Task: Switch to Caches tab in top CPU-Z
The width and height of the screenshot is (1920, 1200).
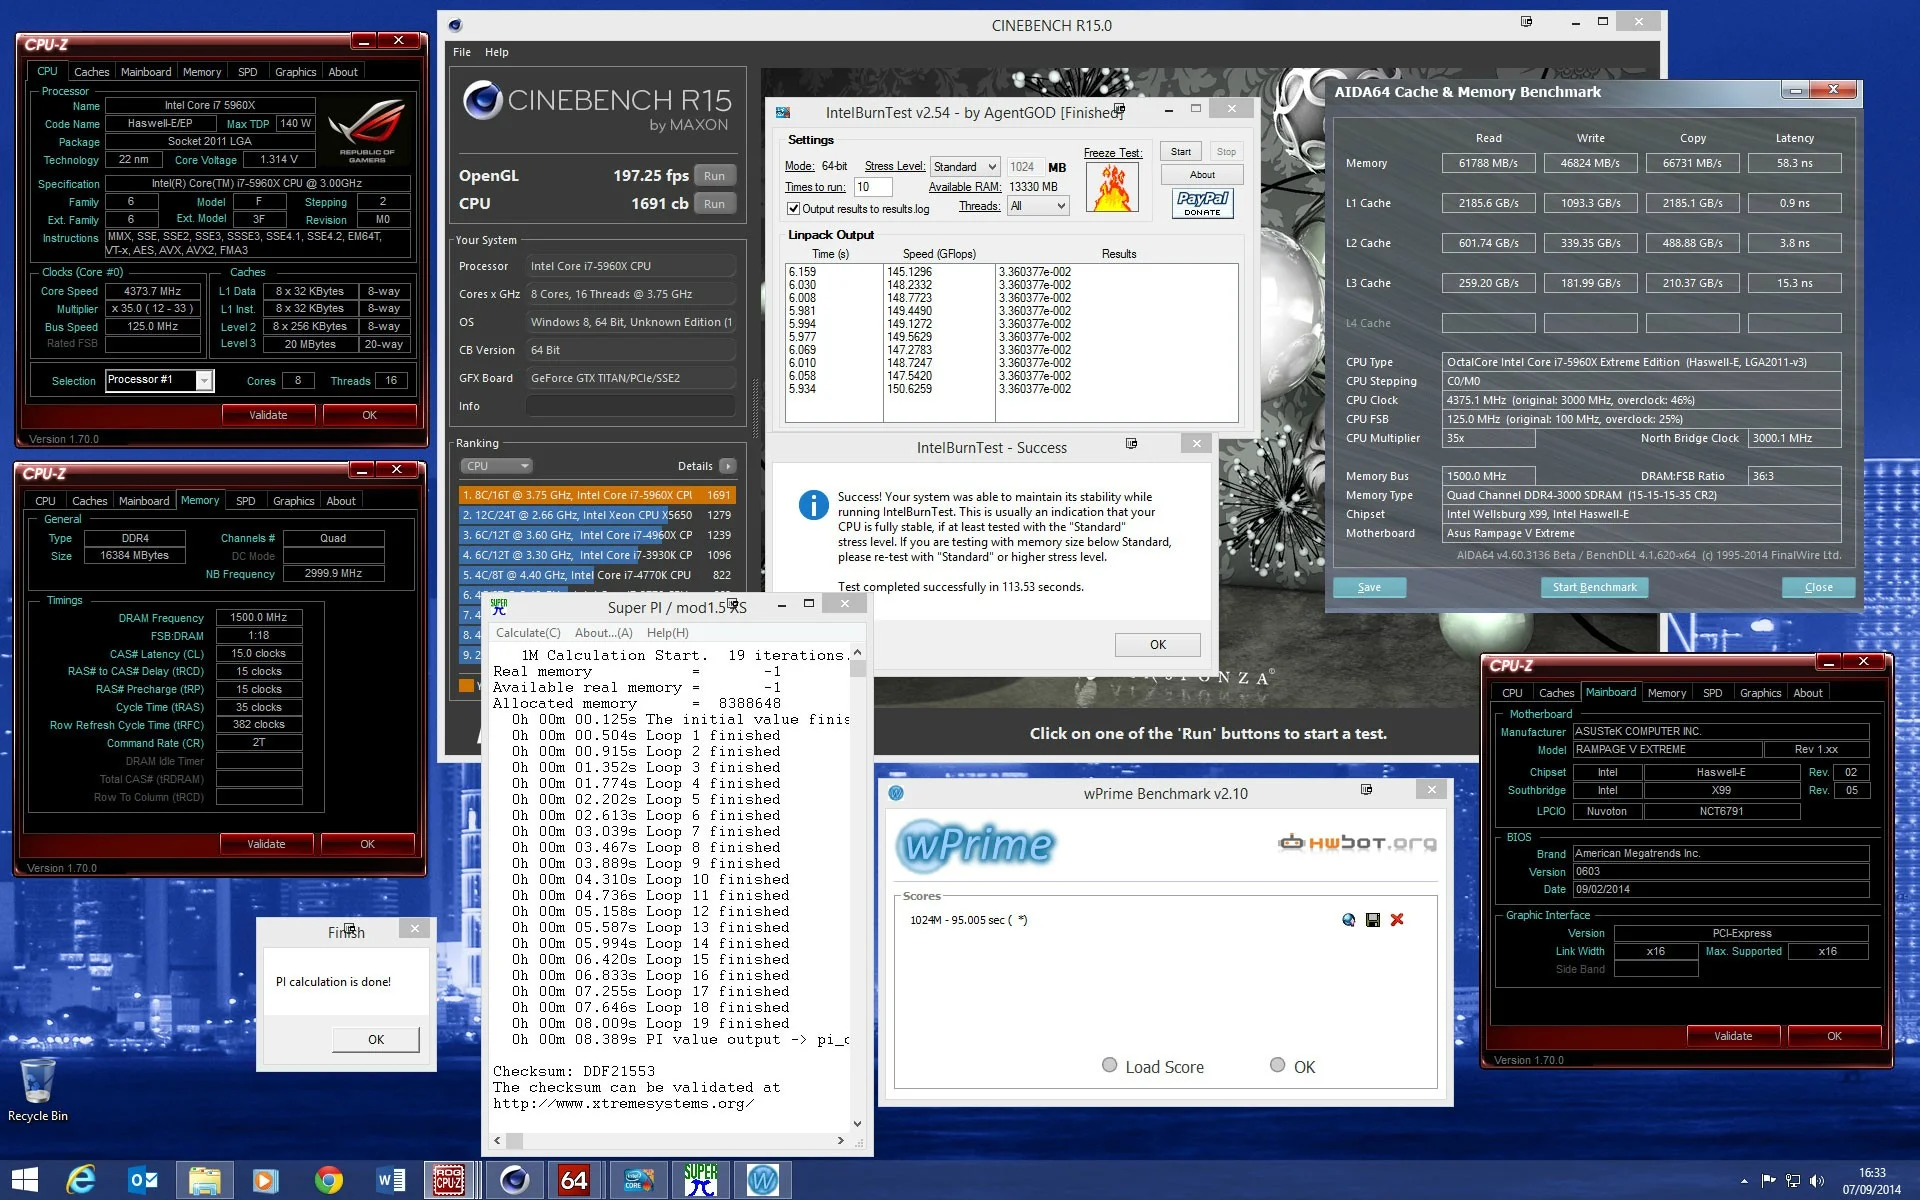Action: click(x=91, y=72)
